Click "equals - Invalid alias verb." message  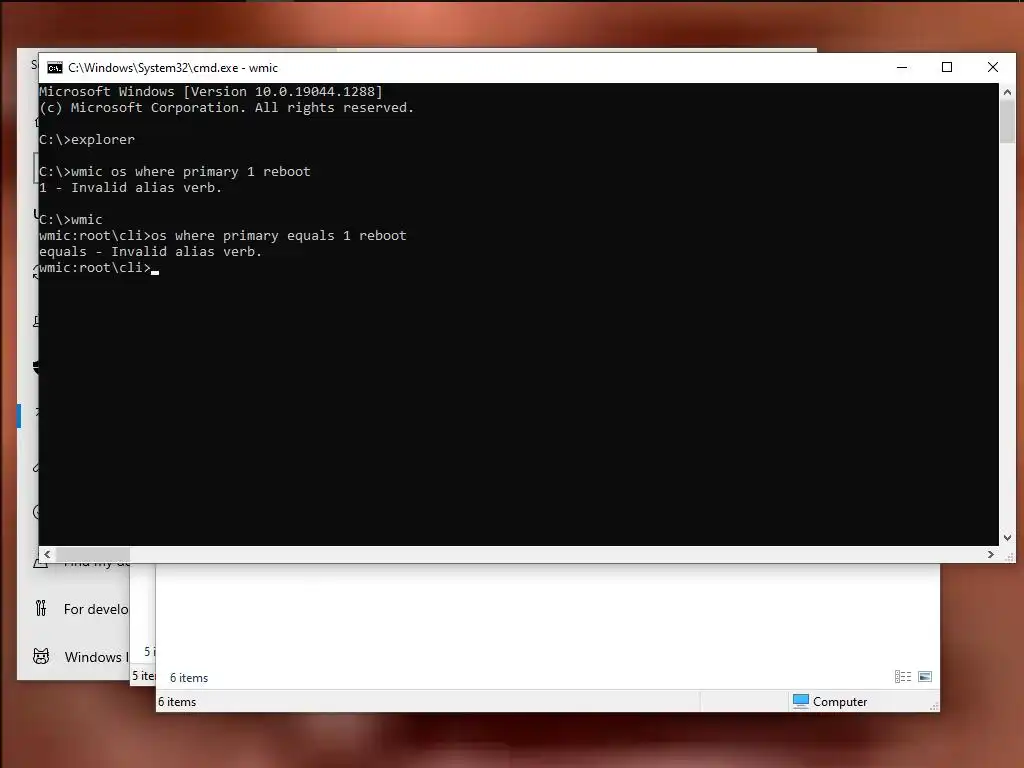tap(150, 251)
